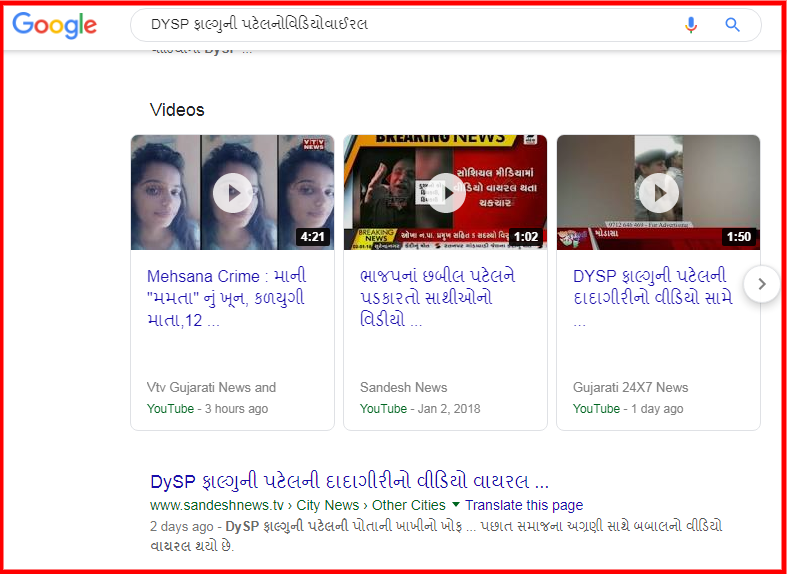Viewport: 787px width, 574px height.
Task: Click the Google logo
Action: pos(54,25)
